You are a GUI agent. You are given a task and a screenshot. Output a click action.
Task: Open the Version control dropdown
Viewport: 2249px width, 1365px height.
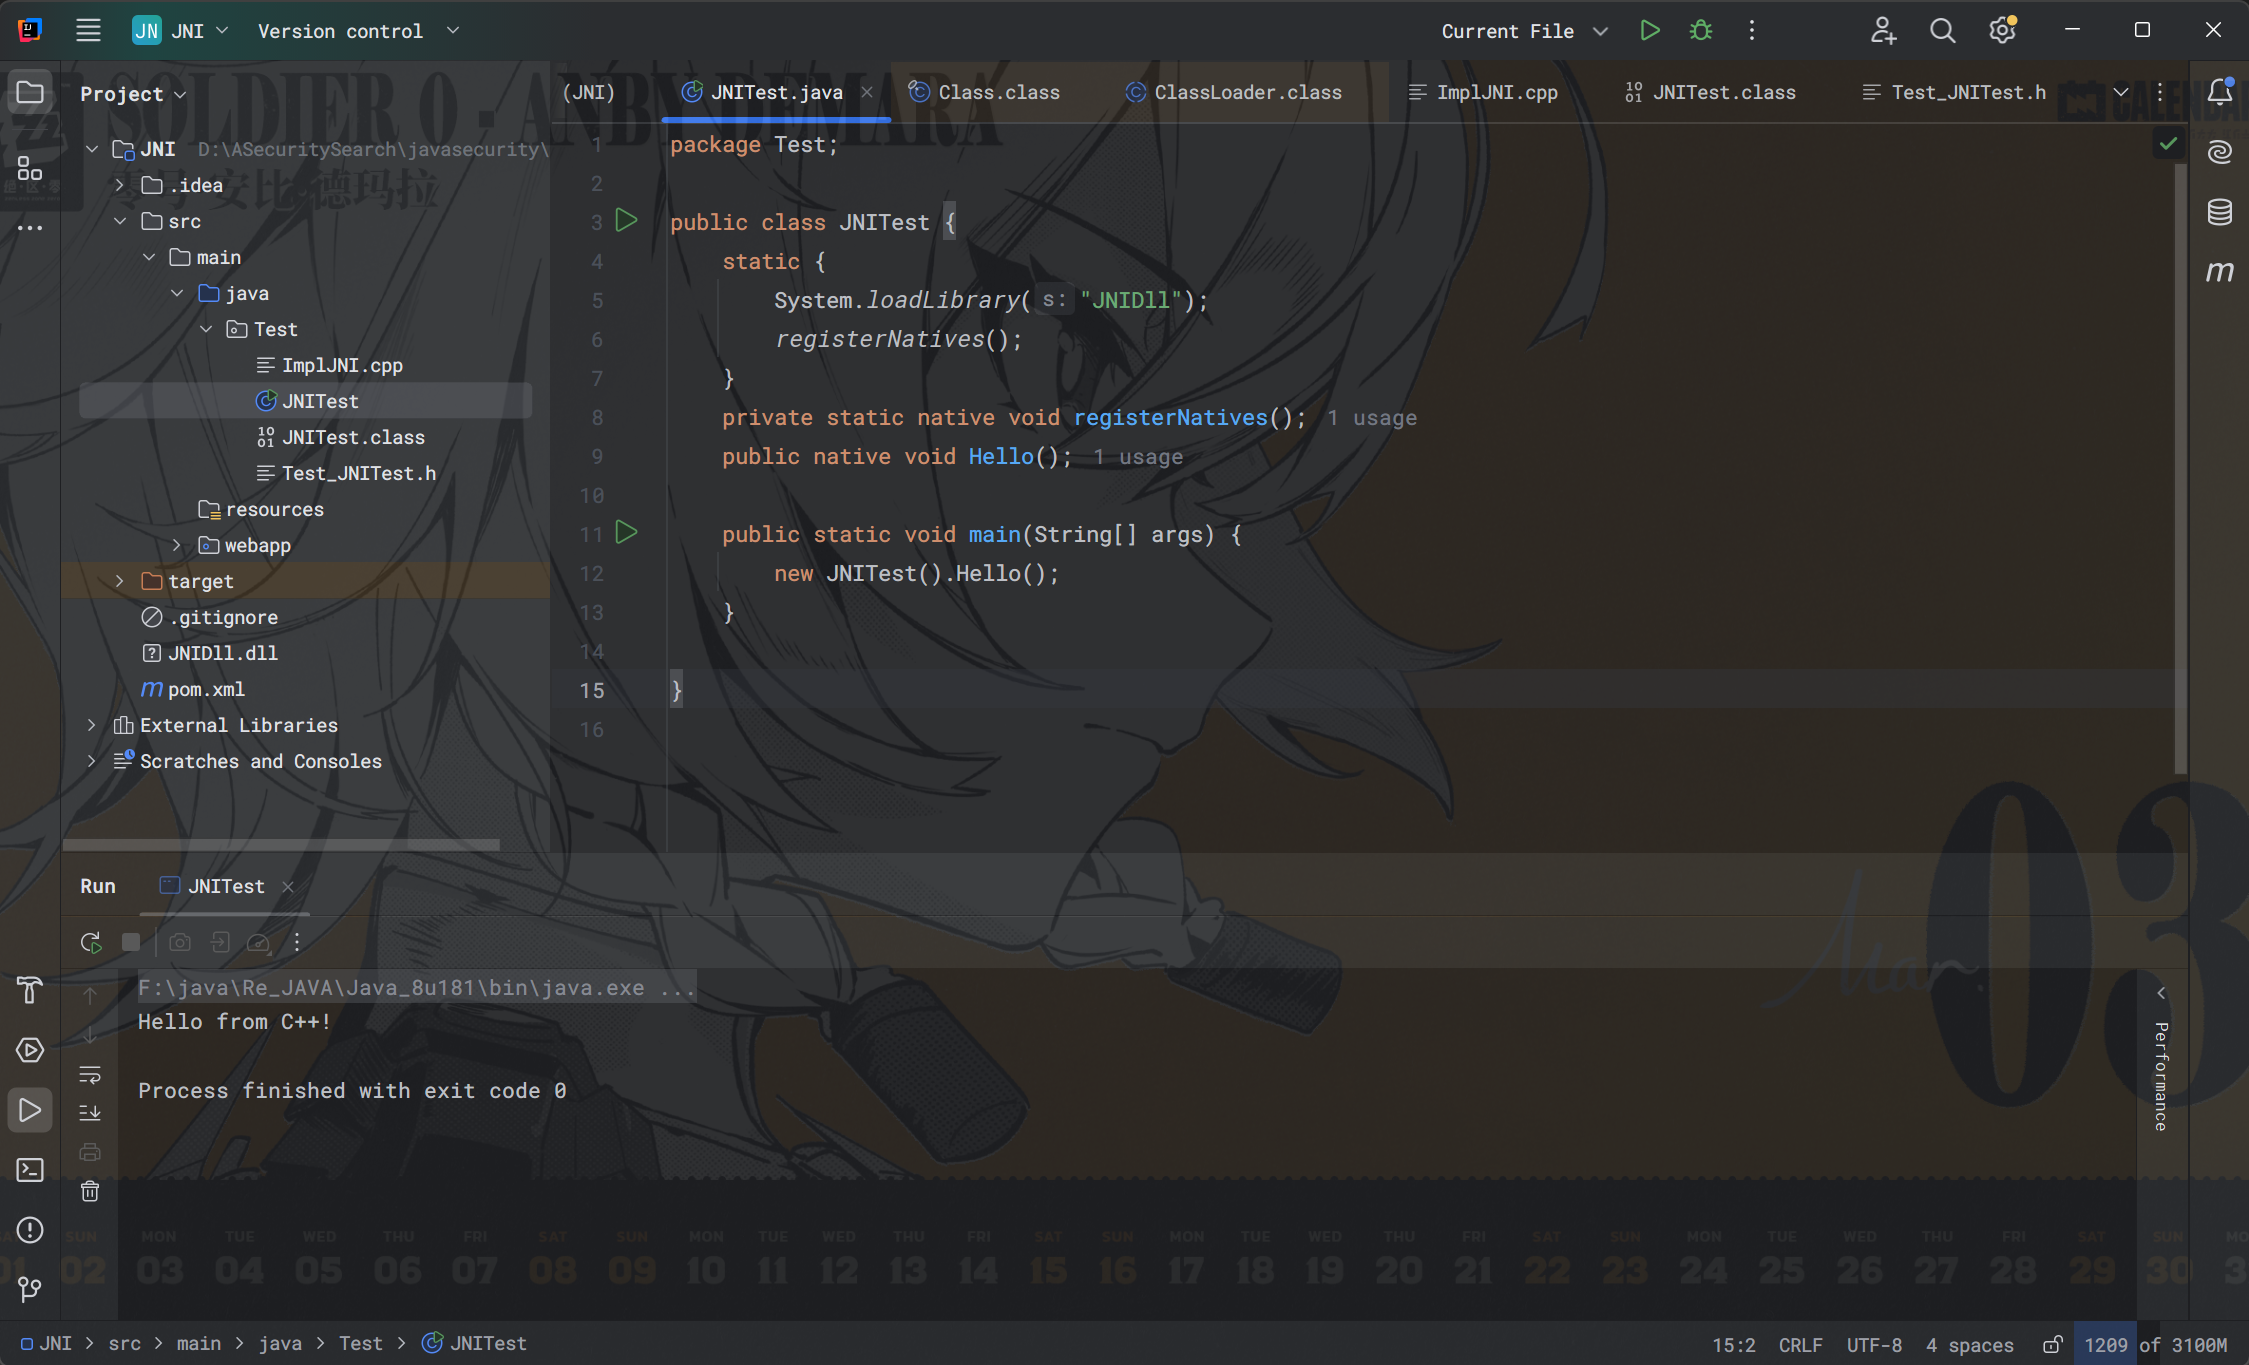[358, 30]
